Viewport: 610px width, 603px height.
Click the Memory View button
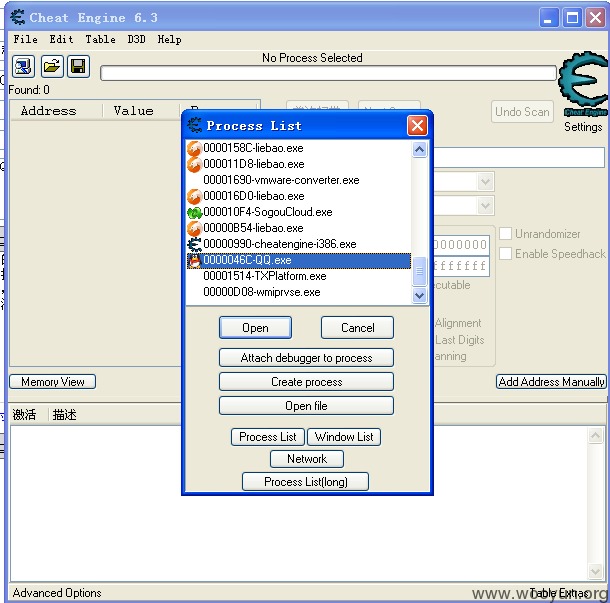tap(53, 382)
